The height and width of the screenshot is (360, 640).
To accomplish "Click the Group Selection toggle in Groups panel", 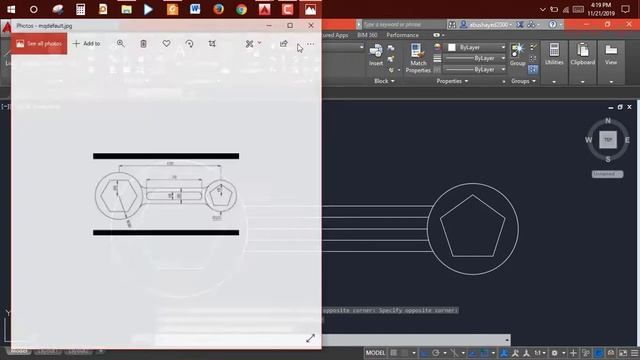I will coord(533,69).
